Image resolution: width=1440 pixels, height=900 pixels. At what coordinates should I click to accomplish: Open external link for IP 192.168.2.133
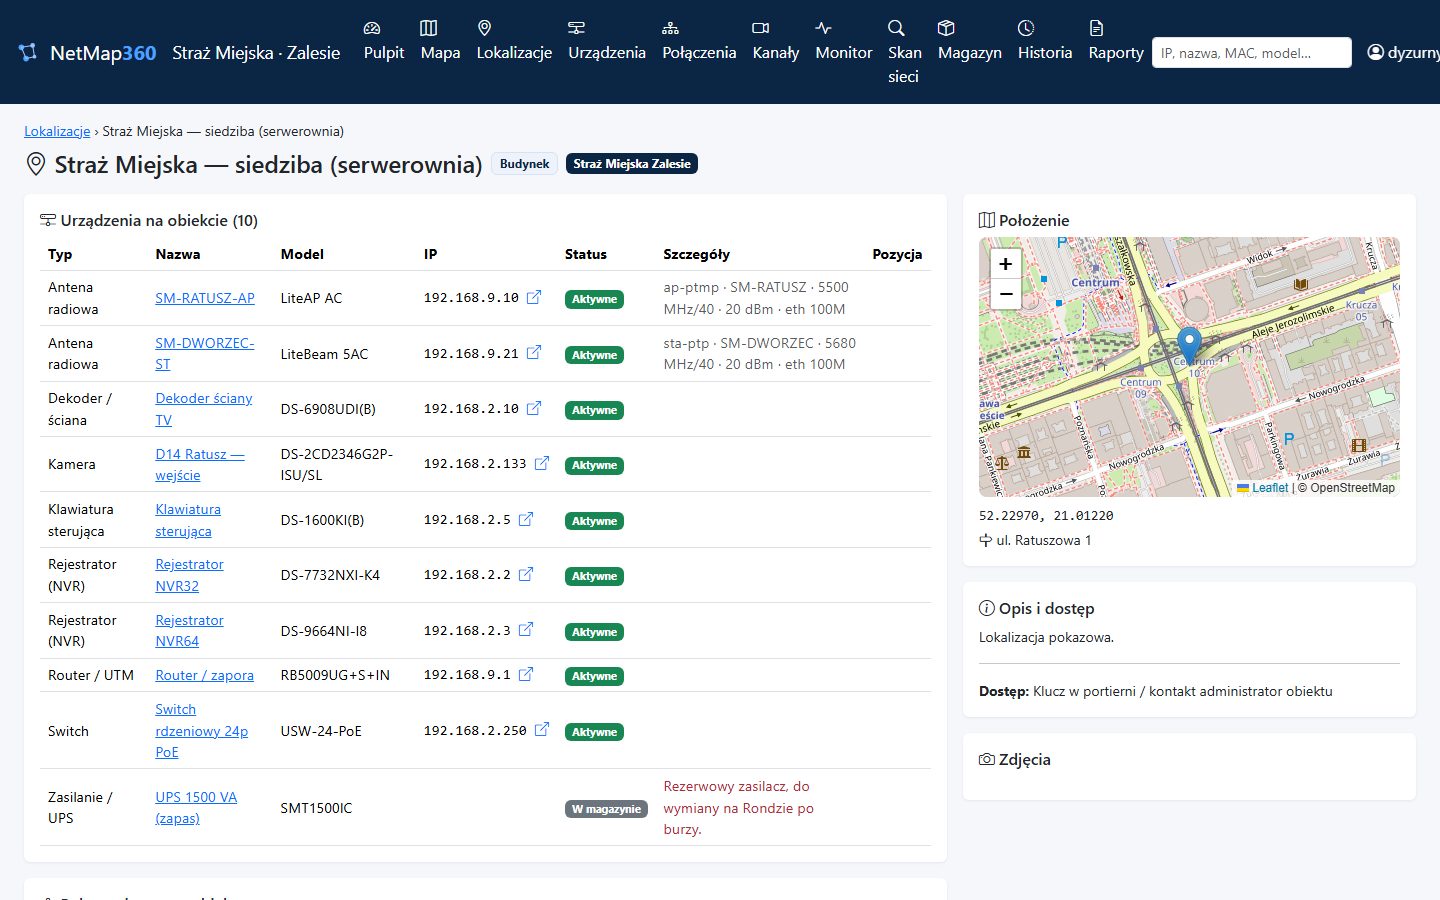coord(542,463)
